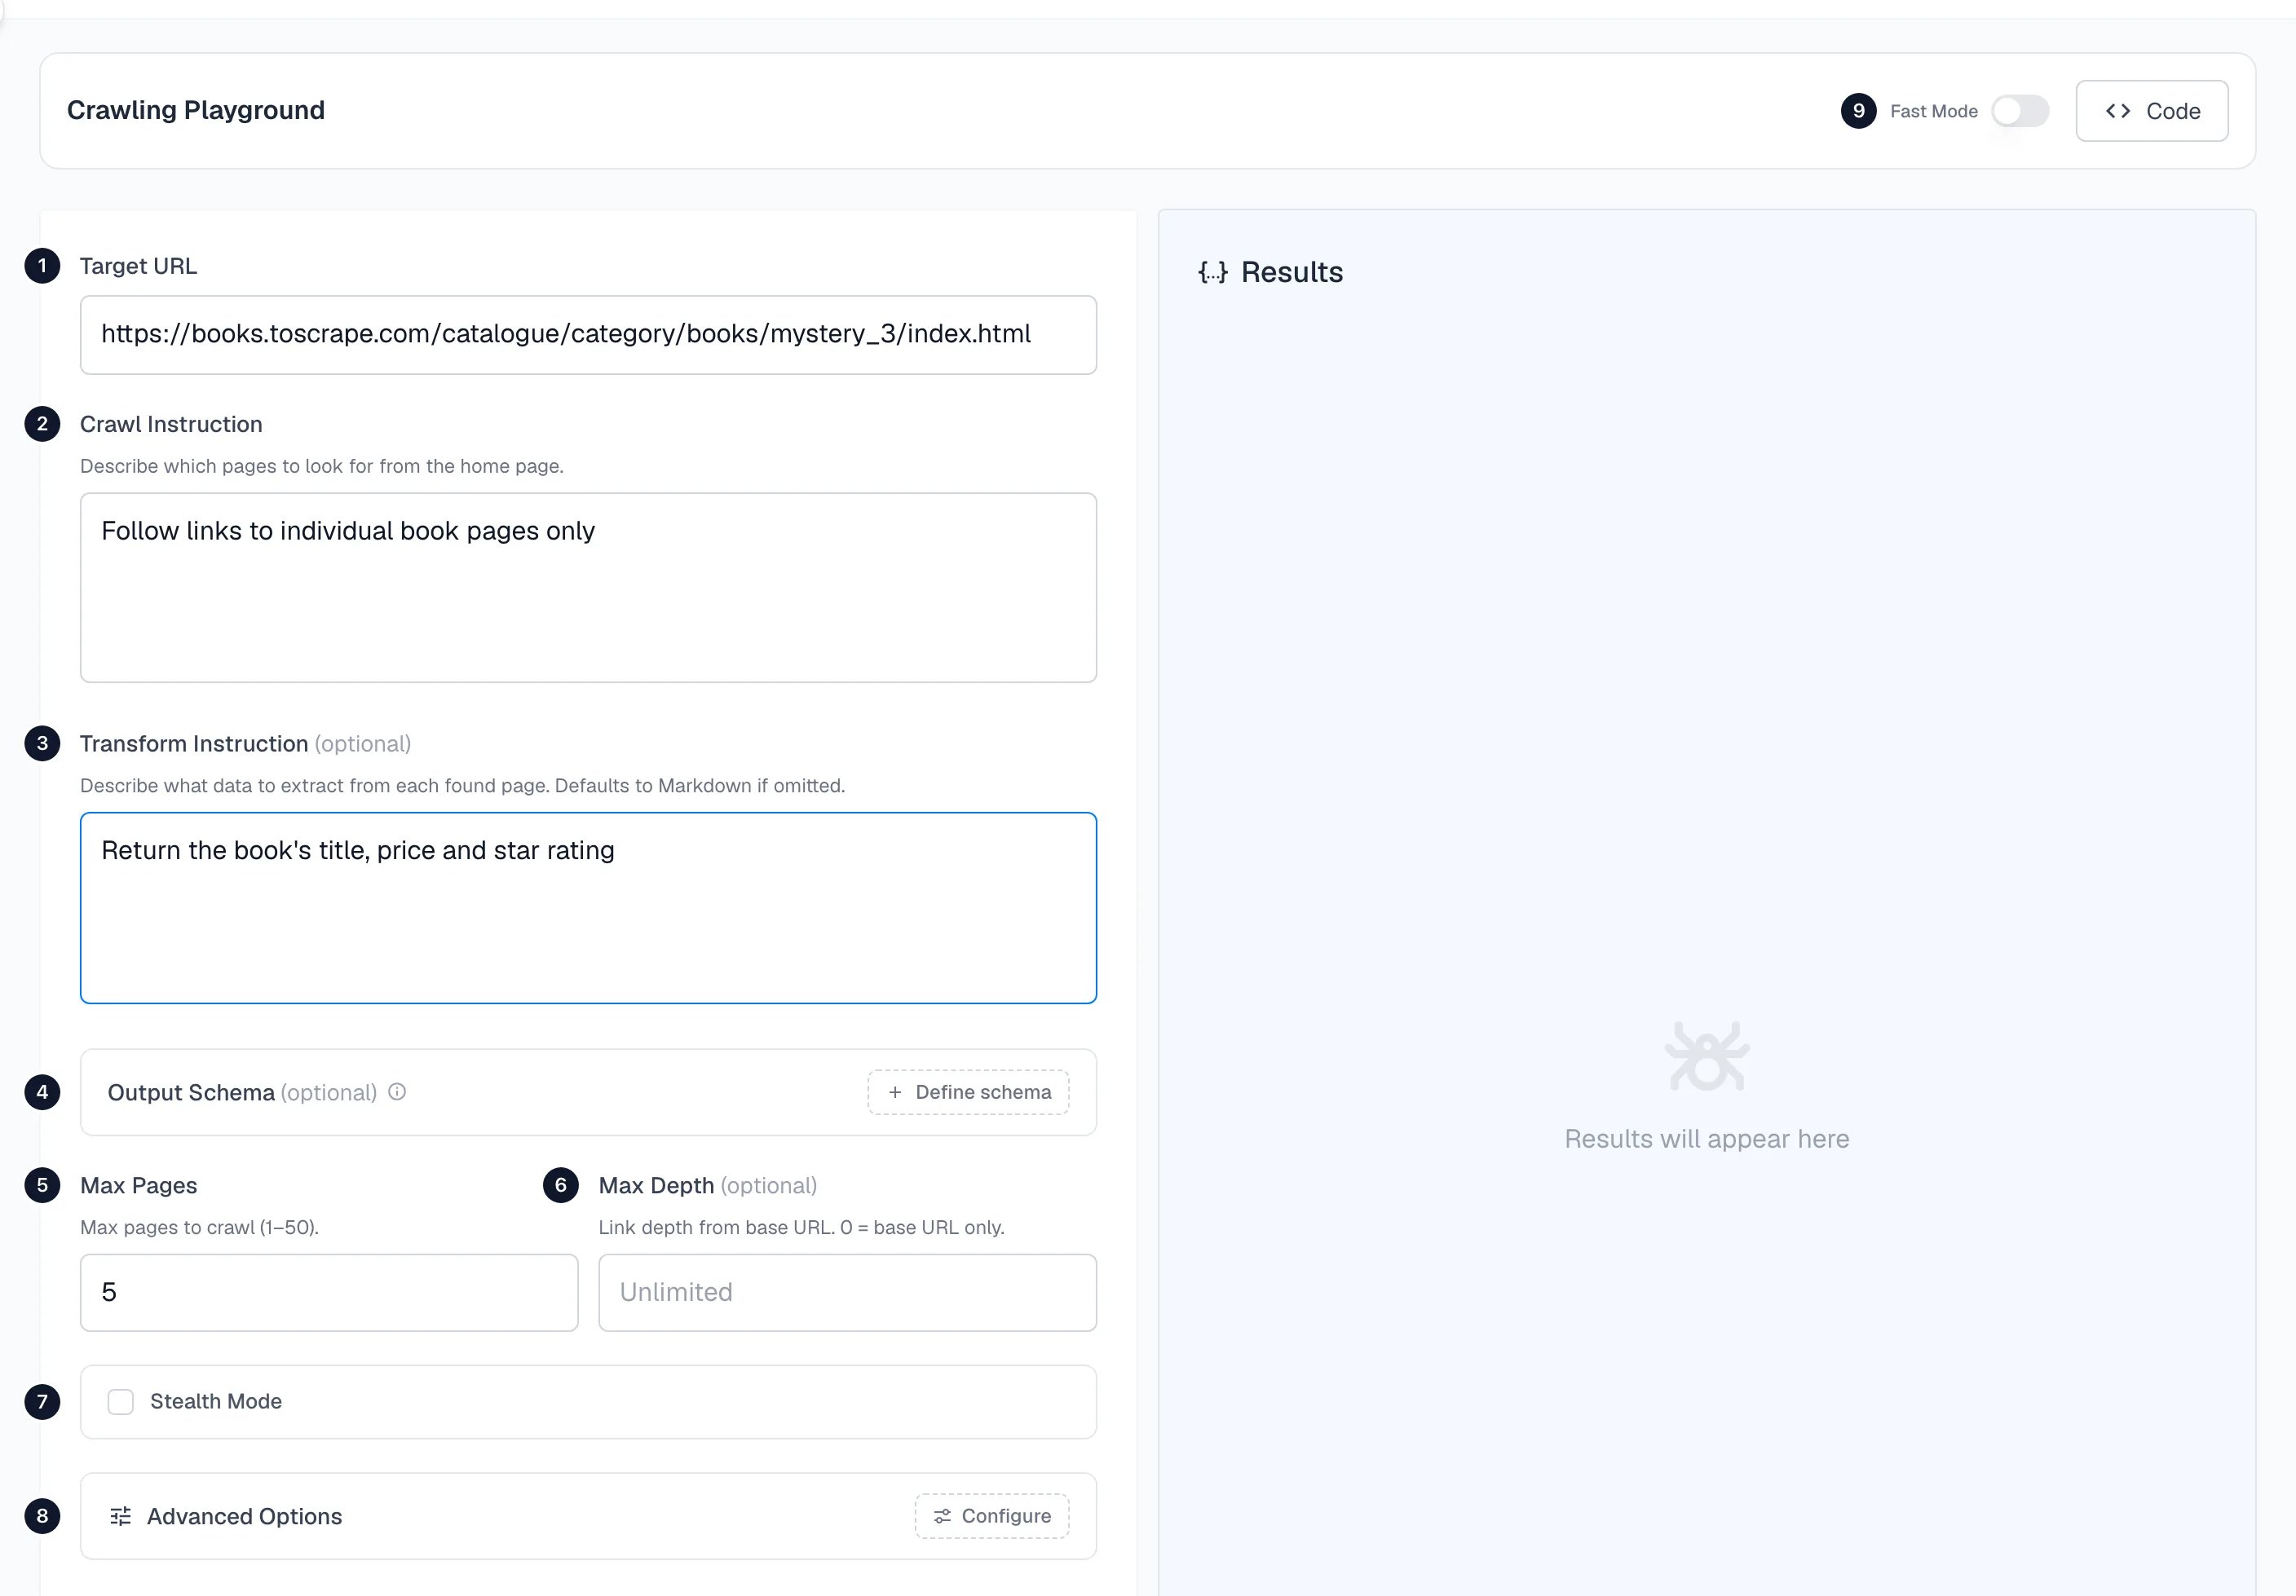Click the Results braces icon
This screenshot has height=1596, width=2296.
tap(1212, 272)
